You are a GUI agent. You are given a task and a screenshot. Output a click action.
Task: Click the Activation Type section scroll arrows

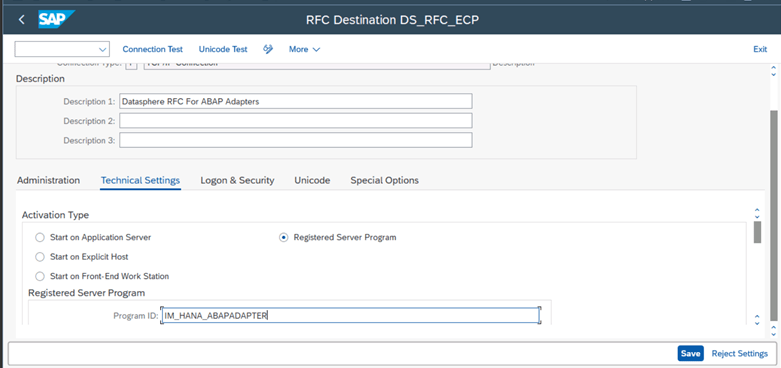click(x=757, y=213)
